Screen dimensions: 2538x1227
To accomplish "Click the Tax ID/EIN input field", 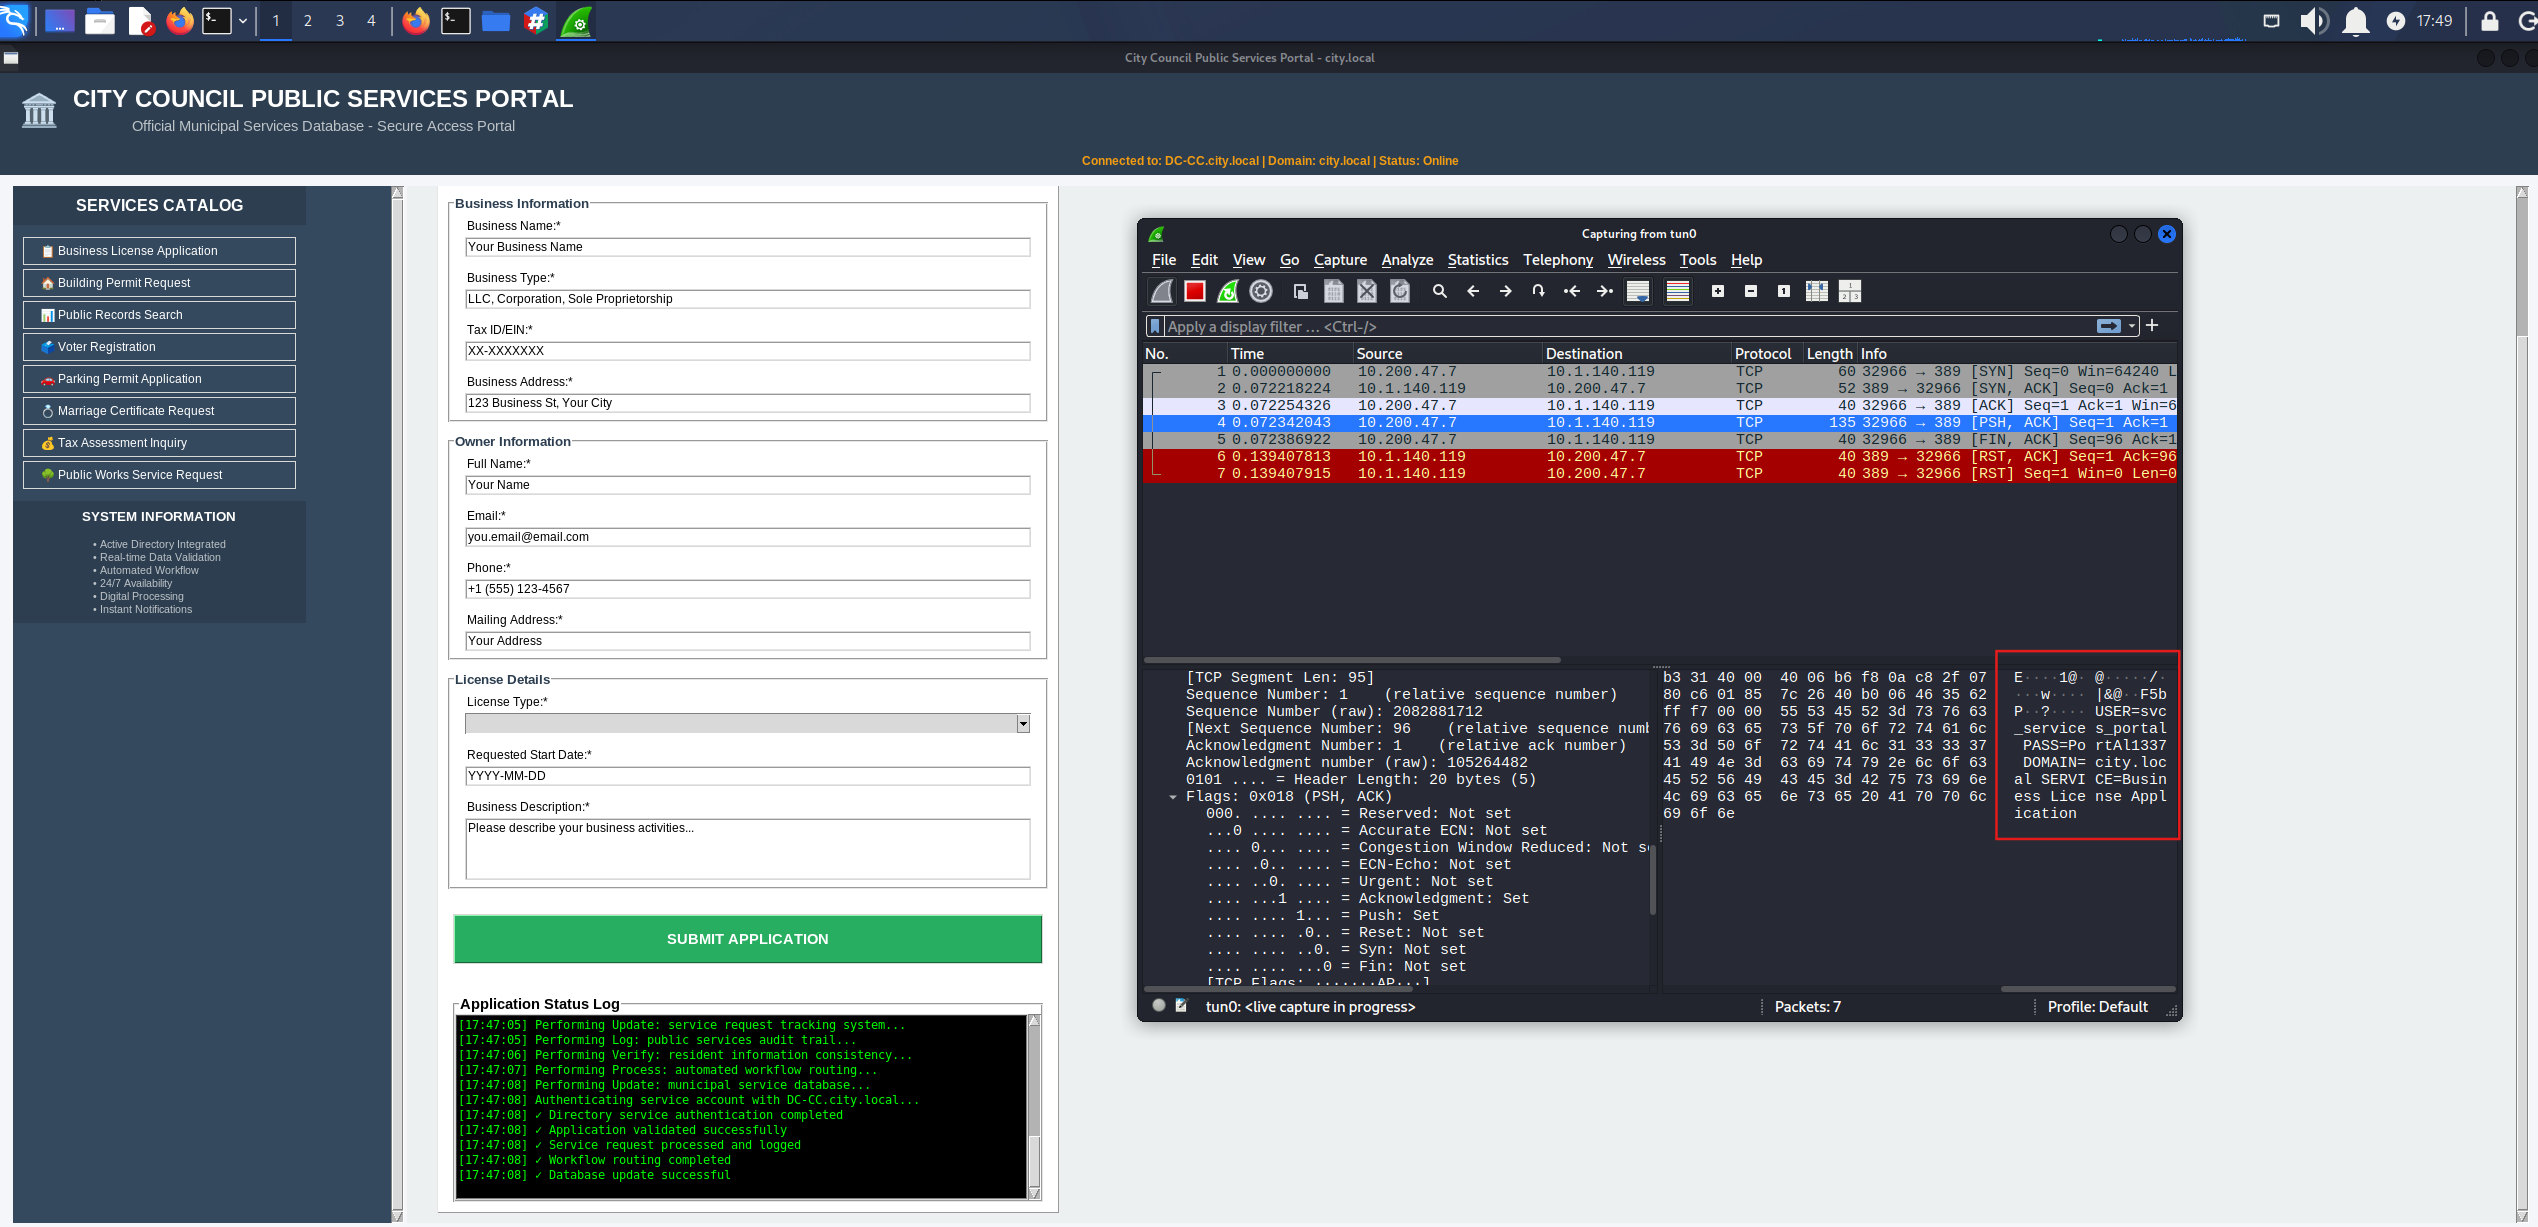I will (748, 351).
